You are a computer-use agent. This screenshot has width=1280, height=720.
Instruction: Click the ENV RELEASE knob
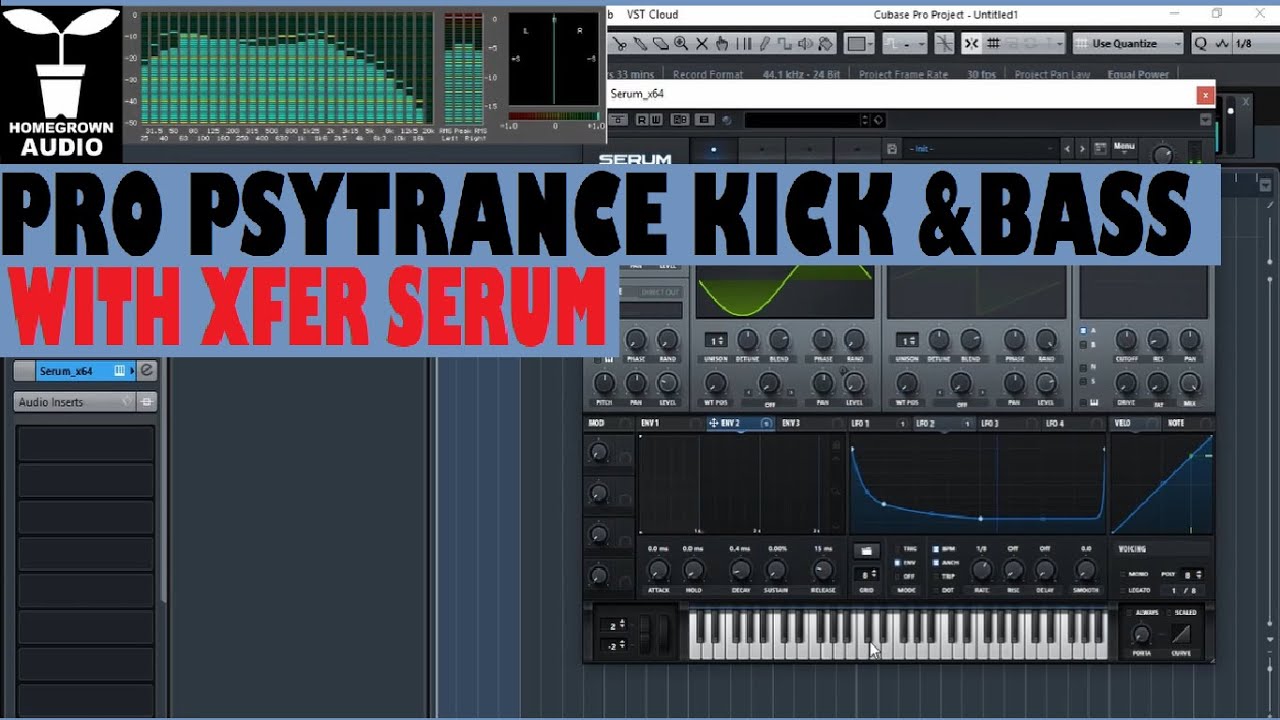point(822,571)
